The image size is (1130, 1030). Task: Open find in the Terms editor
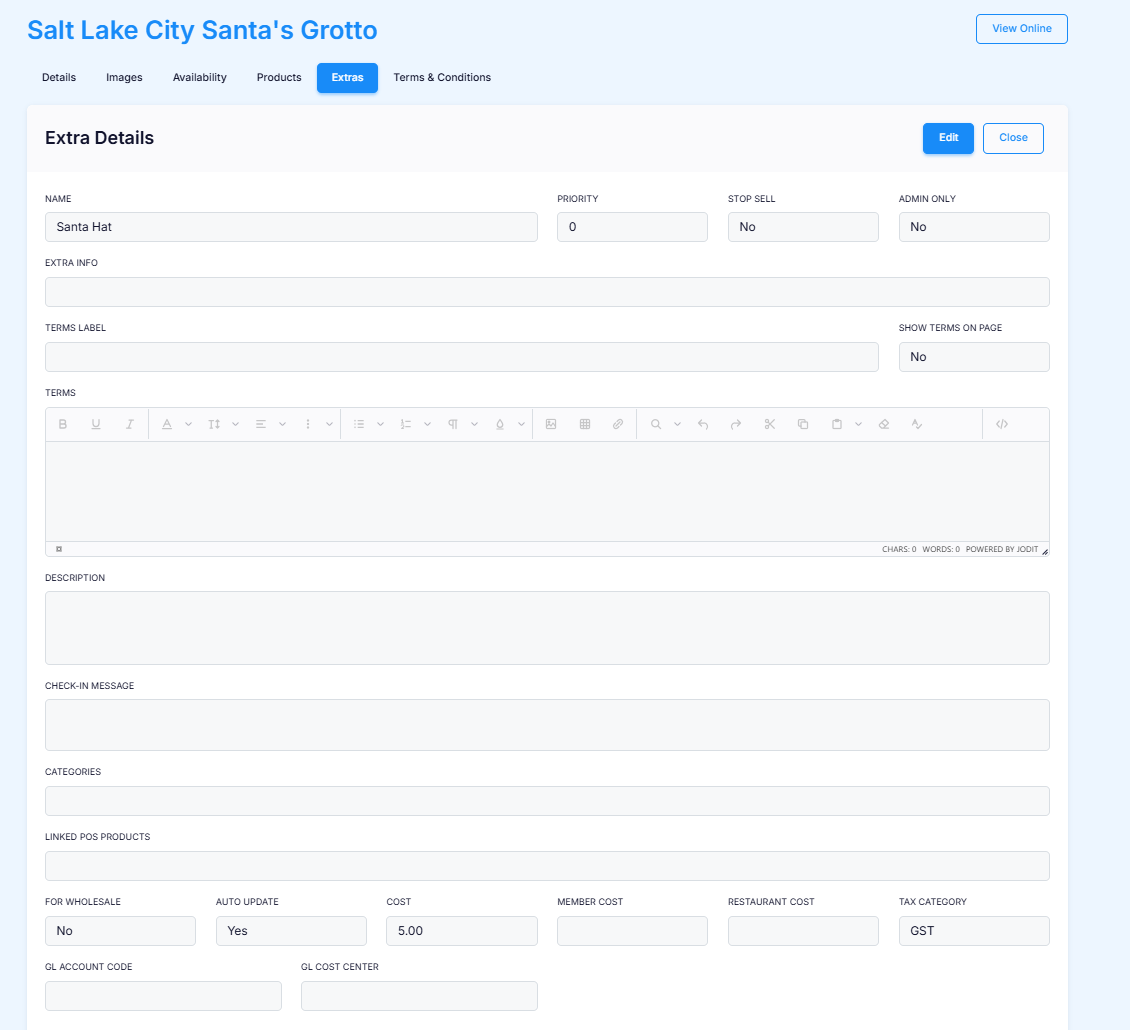pos(656,425)
